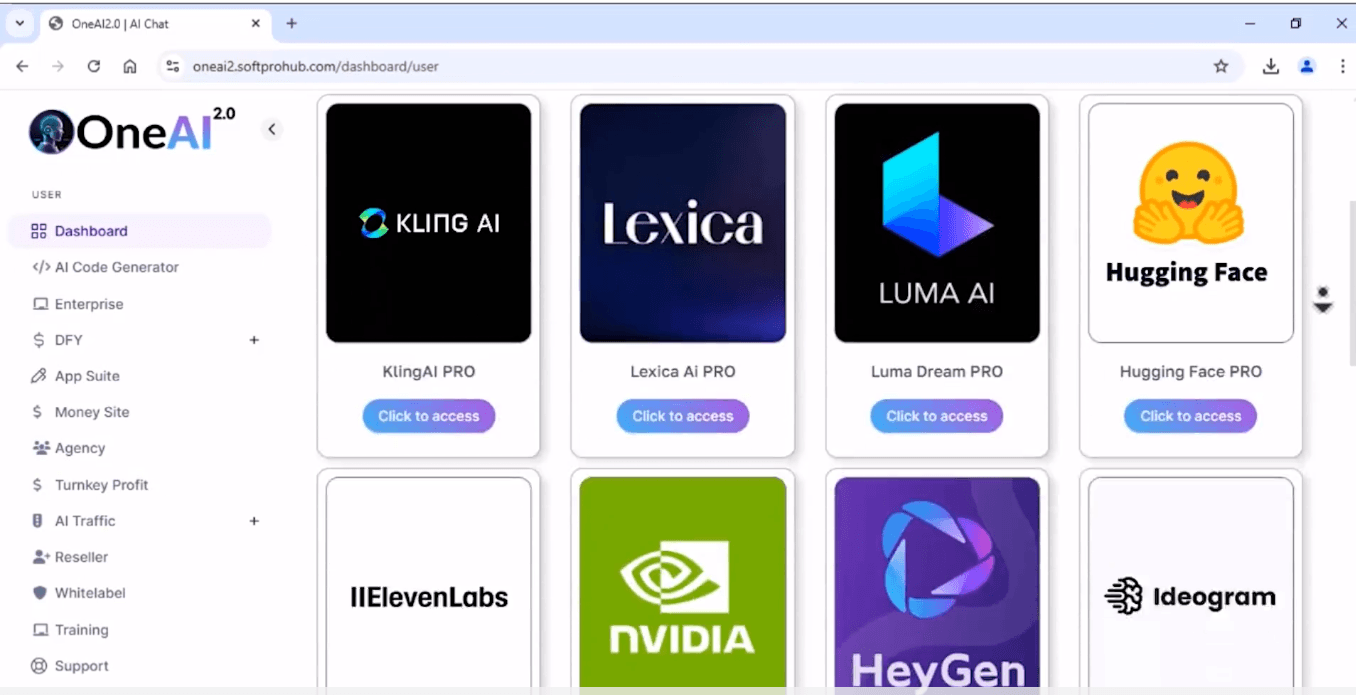
Task: Bookmark this page with star icon
Action: pyautogui.click(x=1221, y=66)
